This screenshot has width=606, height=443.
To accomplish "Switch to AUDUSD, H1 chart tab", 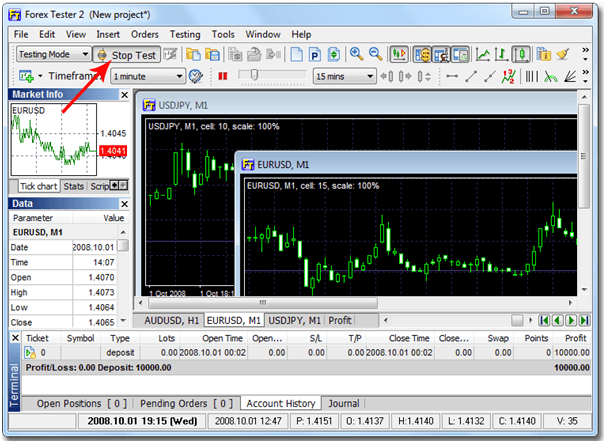I will 171,320.
